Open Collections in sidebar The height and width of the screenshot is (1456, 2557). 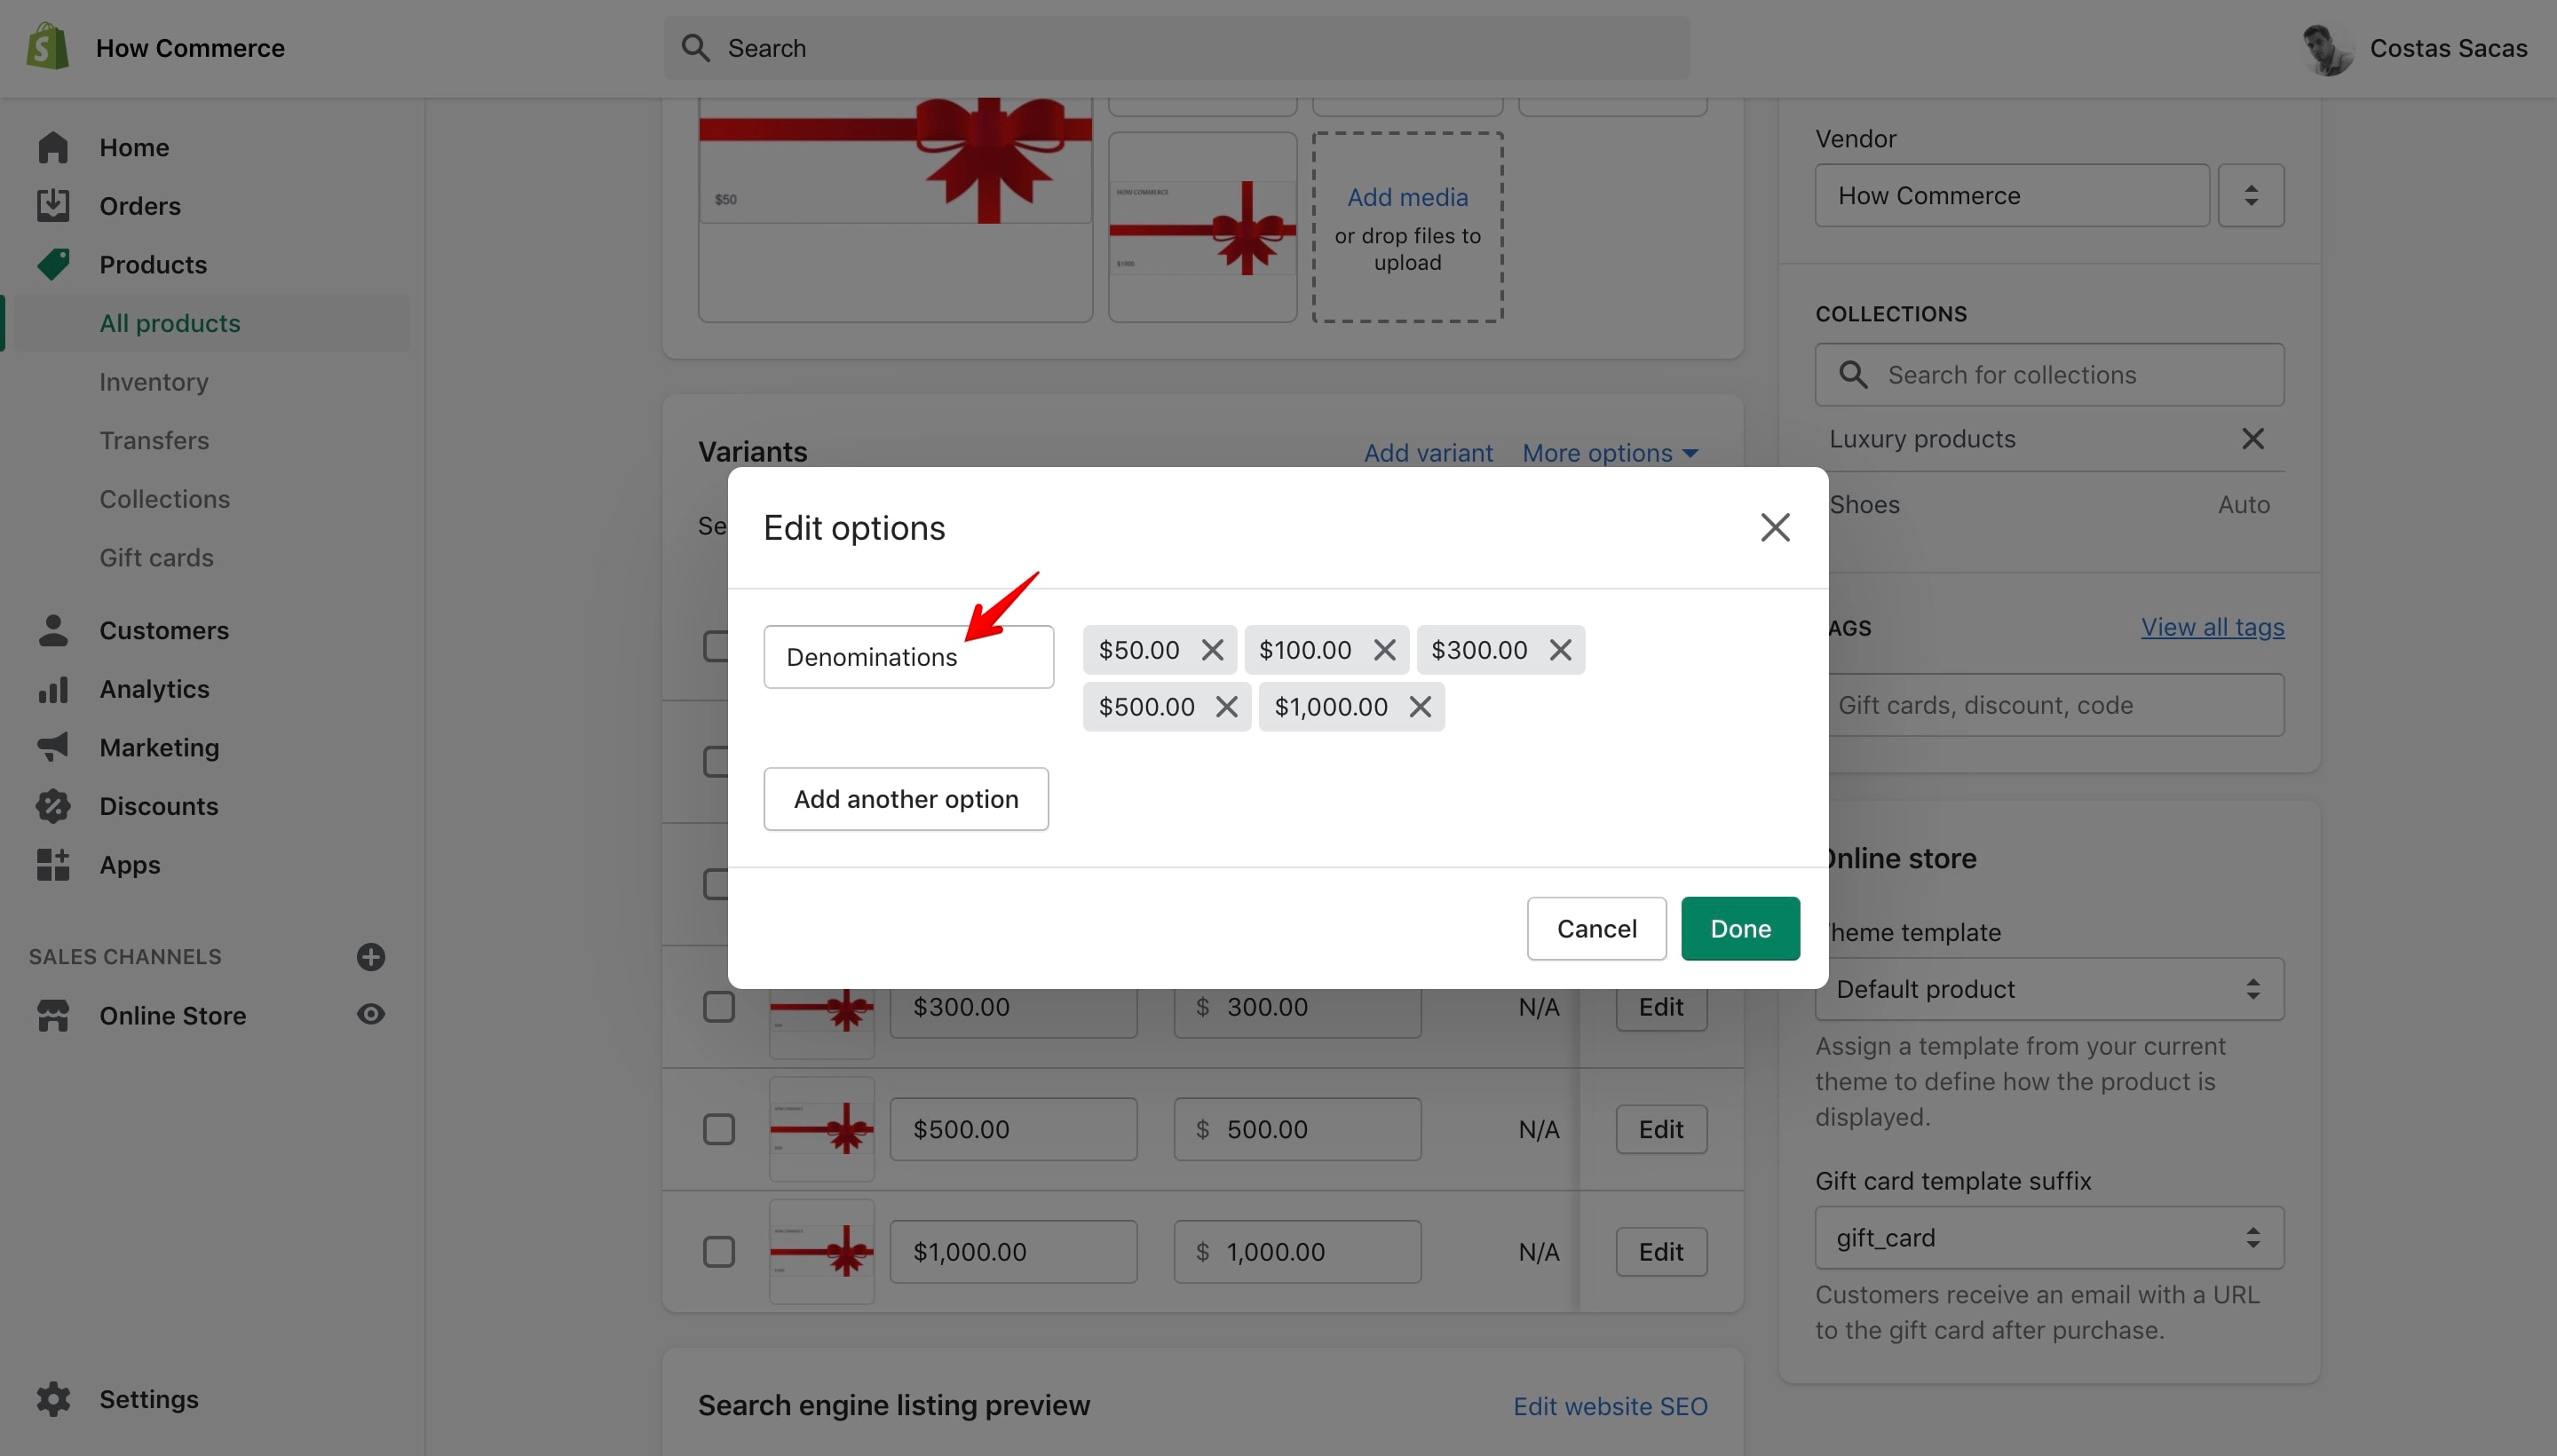pos(164,499)
